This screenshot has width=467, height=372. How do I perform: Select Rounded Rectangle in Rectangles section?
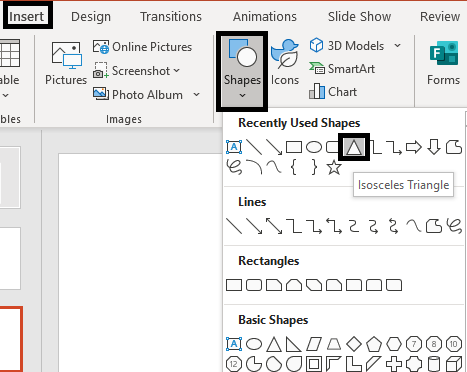coord(254,285)
